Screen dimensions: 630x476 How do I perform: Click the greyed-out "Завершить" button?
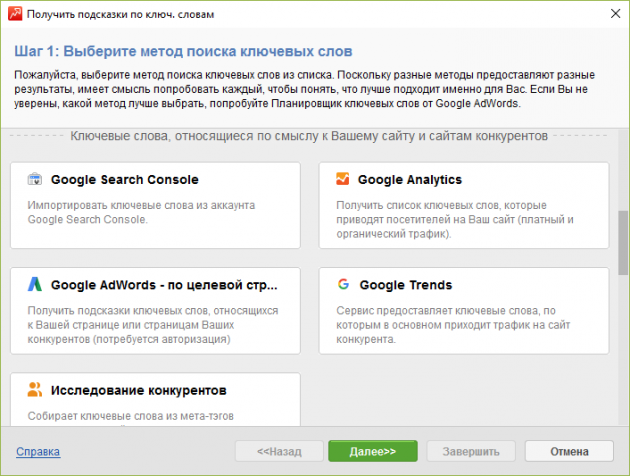point(473,451)
